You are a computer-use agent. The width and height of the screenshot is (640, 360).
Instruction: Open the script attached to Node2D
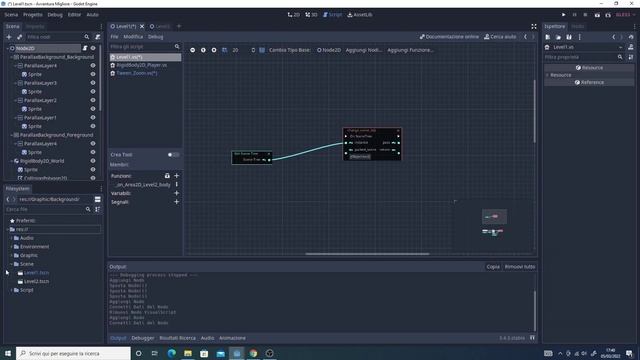tap(85, 48)
